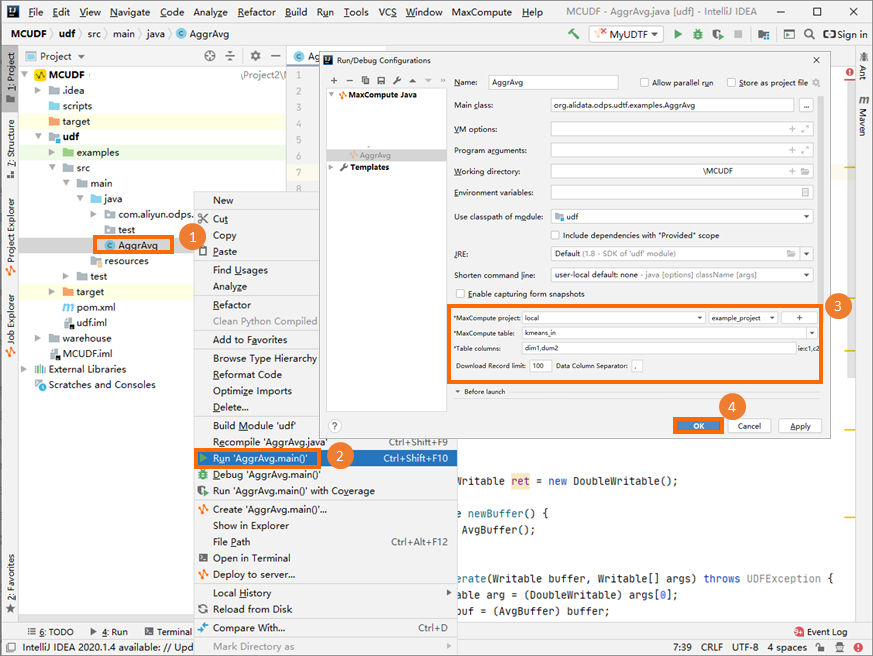The width and height of the screenshot is (873, 656).
Task: Click the green Run button in toolbar
Action: 678,34
